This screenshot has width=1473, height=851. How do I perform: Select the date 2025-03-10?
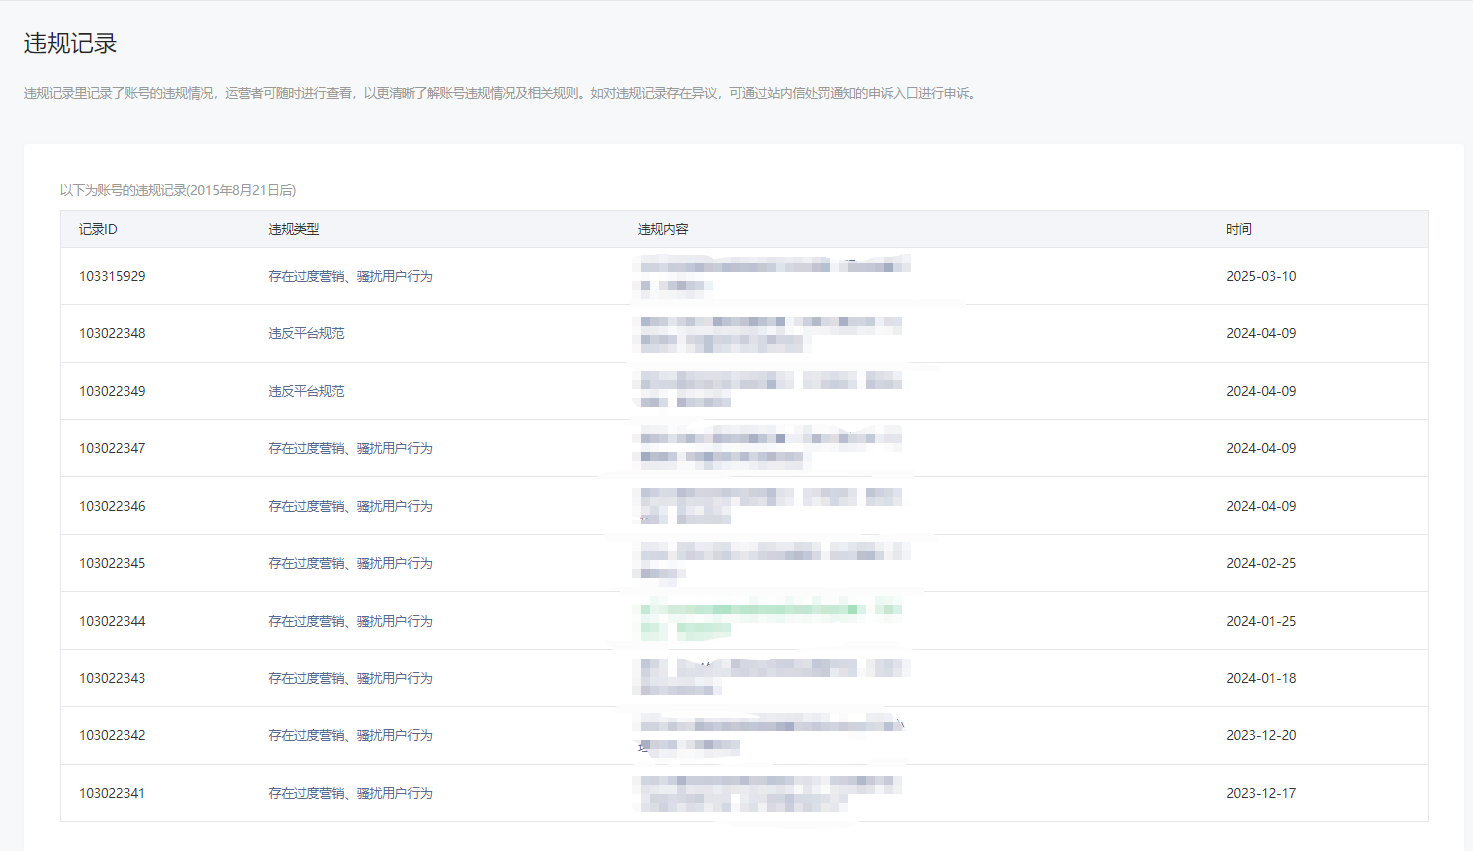[x=1260, y=276]
